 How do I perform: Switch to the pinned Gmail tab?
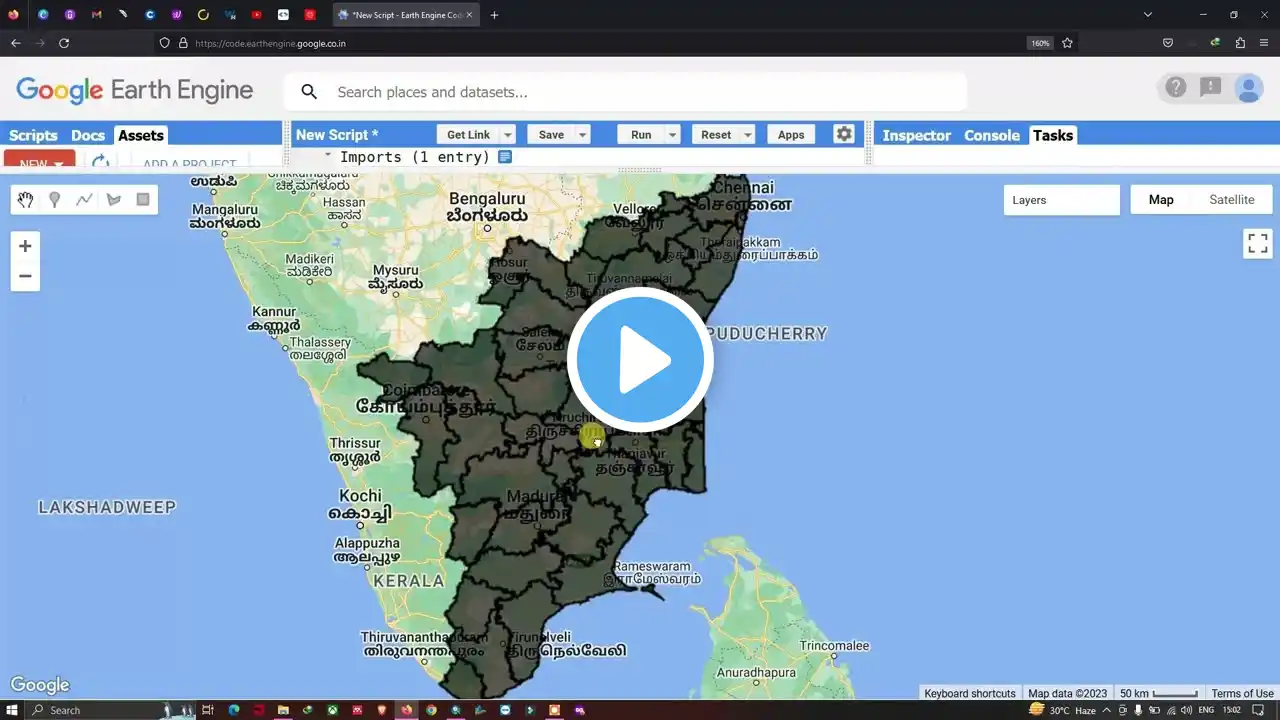click(x=96, y=15)
